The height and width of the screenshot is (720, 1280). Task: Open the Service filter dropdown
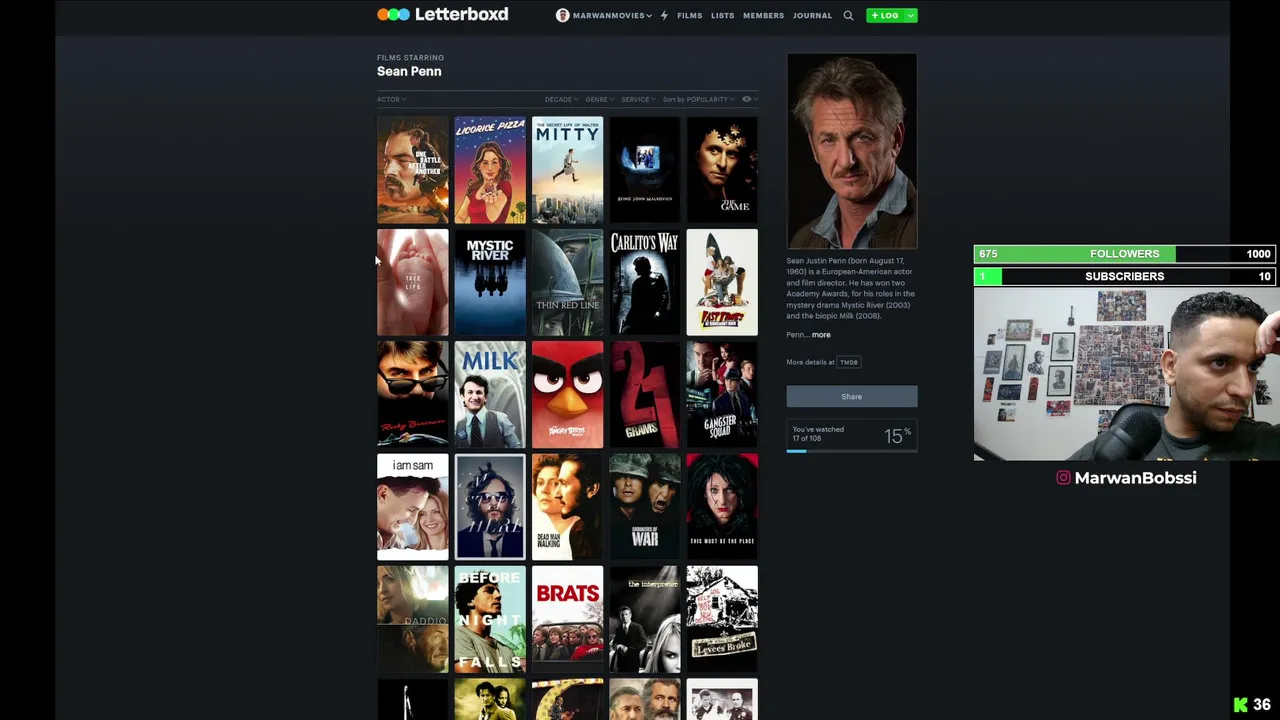tap(638, 99)
